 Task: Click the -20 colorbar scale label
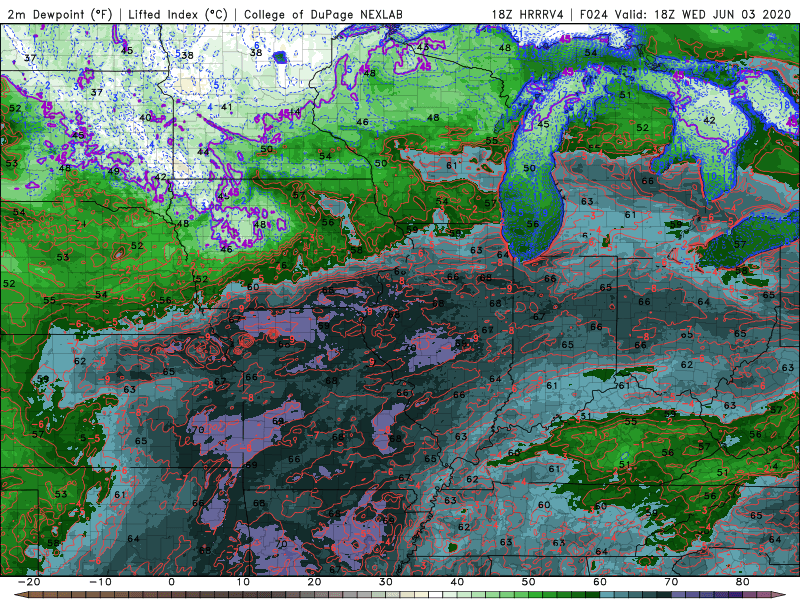click(29, 582)
